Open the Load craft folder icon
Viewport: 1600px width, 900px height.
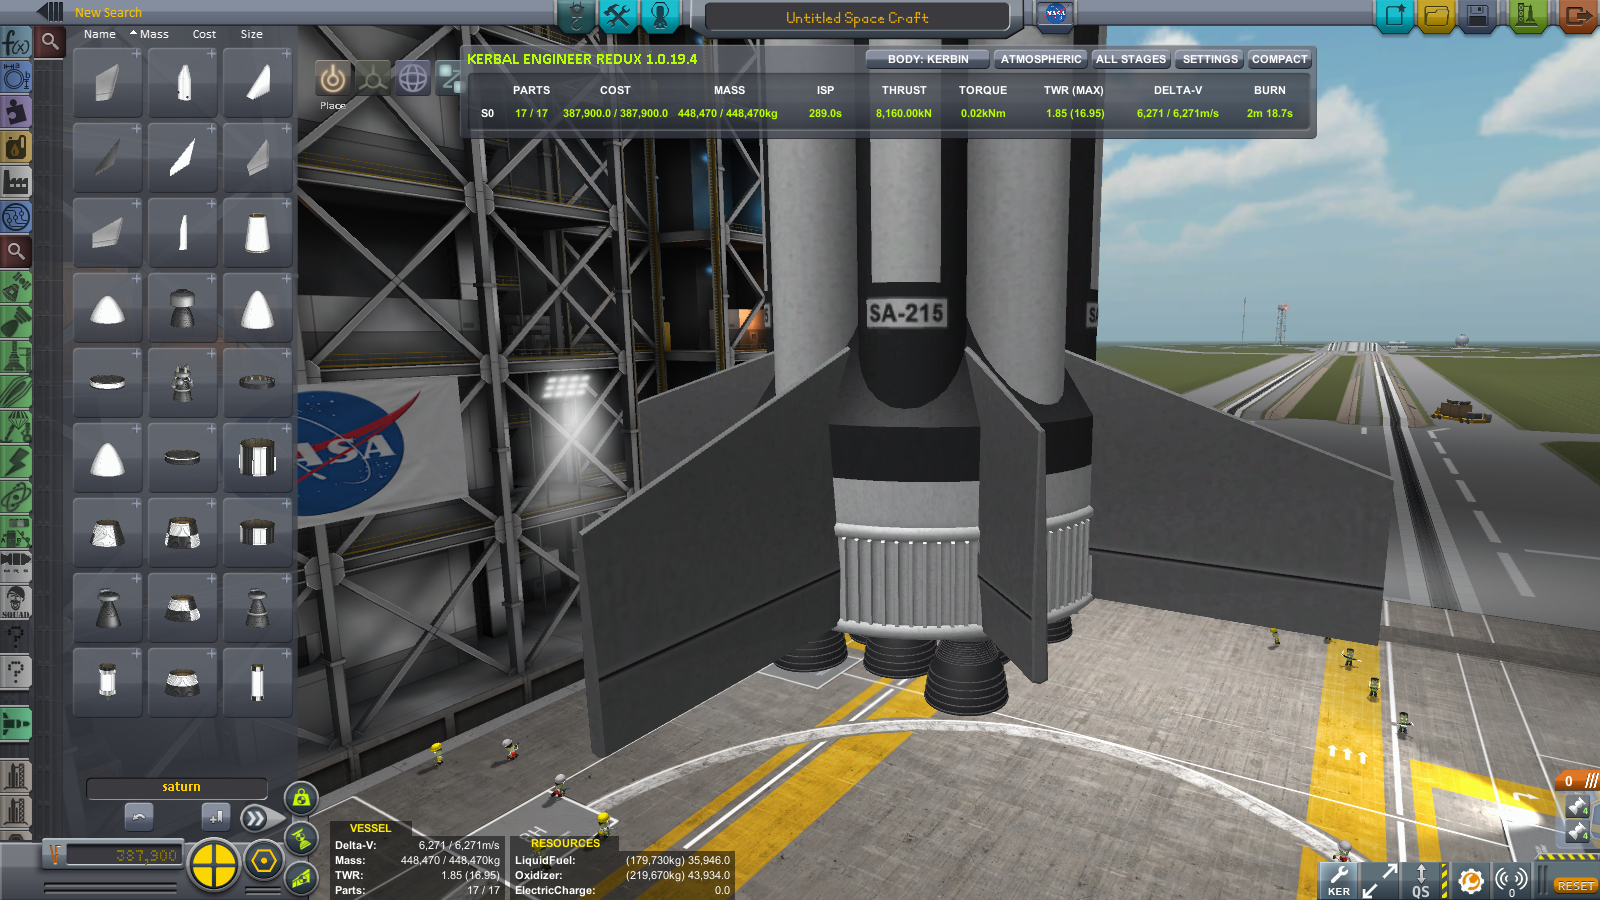(x=1436, y=16)
